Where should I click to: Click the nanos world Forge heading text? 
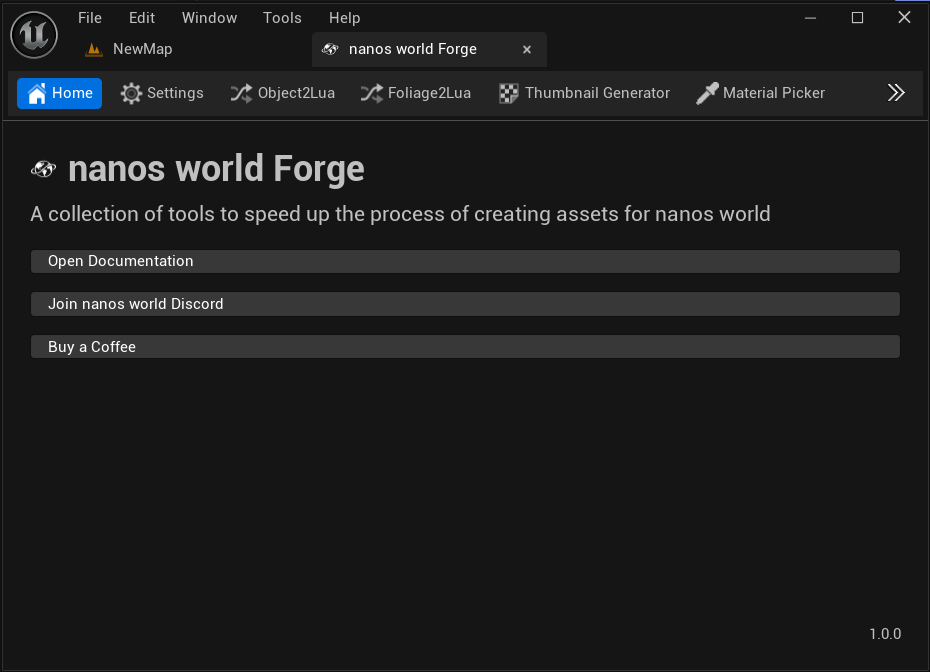[x=216, y=169]
